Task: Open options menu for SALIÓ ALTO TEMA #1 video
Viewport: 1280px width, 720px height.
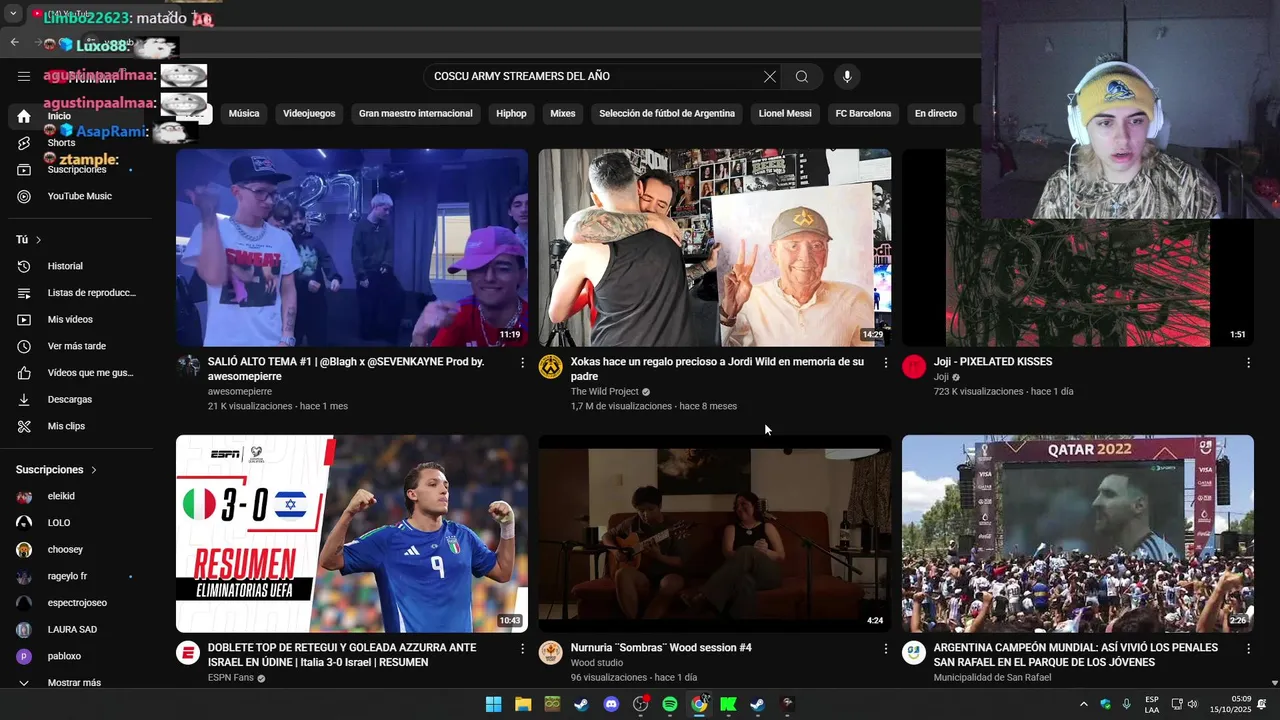Action: click(x=522, y=363)
